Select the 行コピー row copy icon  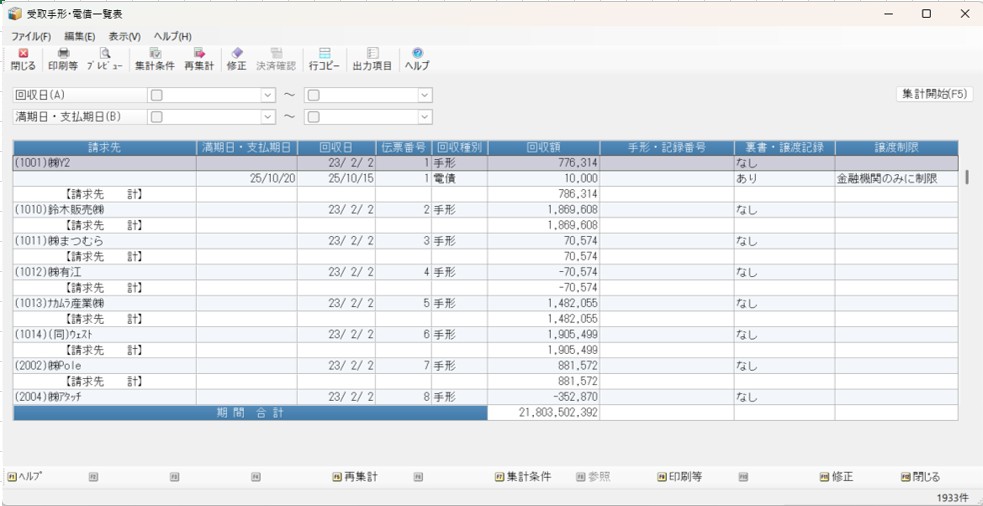(x=324, y=59)
